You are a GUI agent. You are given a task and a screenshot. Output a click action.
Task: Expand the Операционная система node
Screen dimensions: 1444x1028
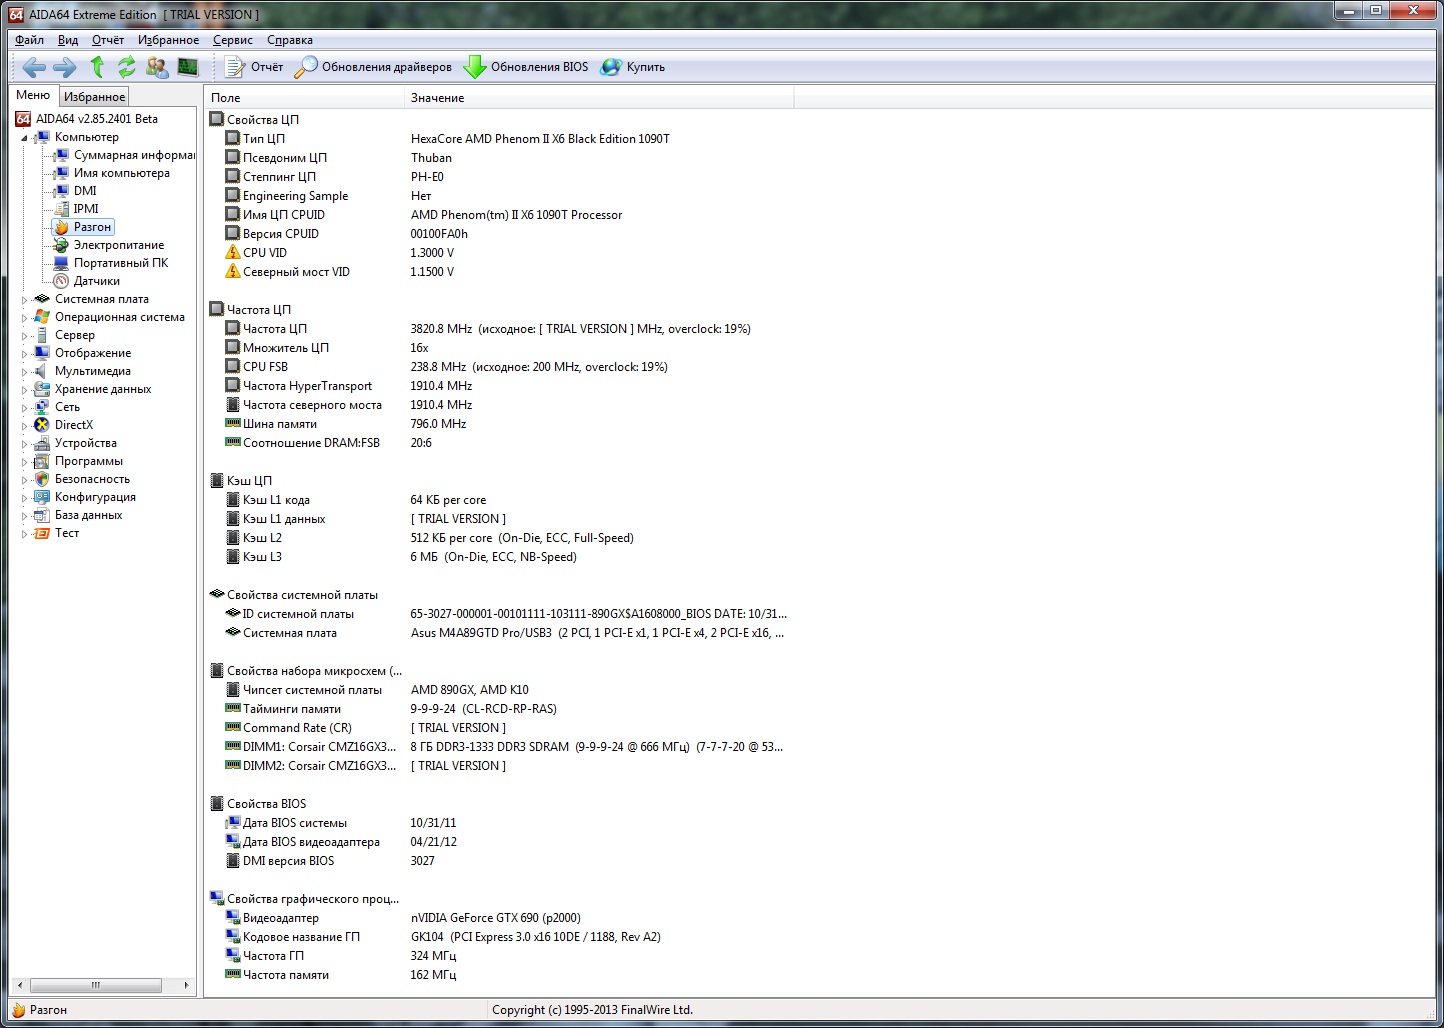(x=24, y=318)
